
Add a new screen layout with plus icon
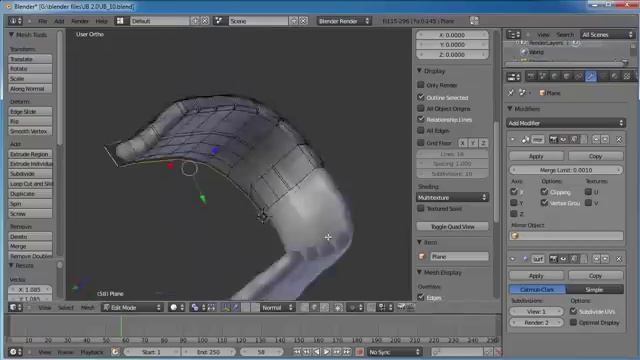point(195,21)
